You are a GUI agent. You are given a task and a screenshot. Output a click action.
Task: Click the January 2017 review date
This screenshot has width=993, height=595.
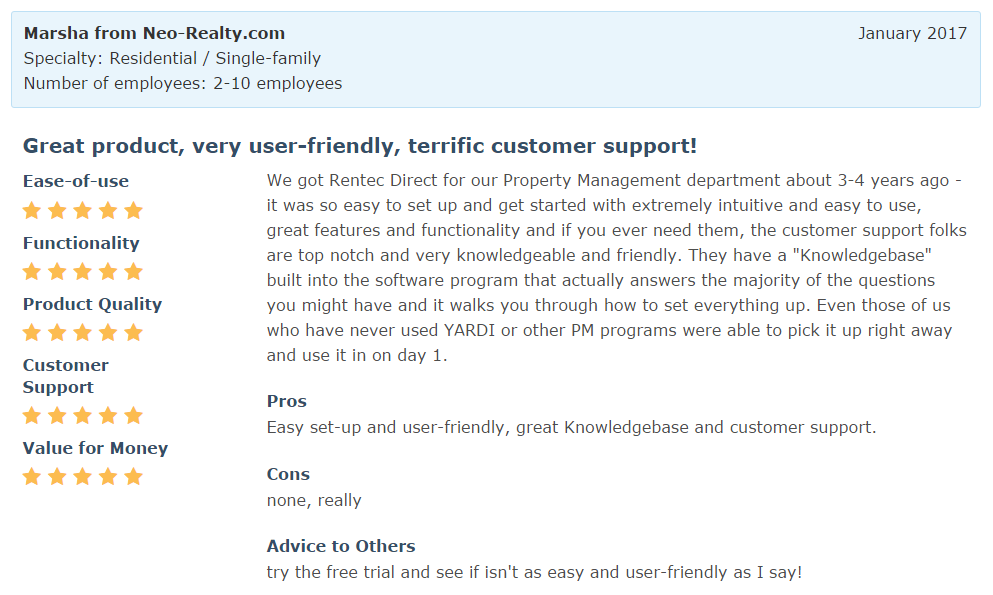[x=912, y=33]
